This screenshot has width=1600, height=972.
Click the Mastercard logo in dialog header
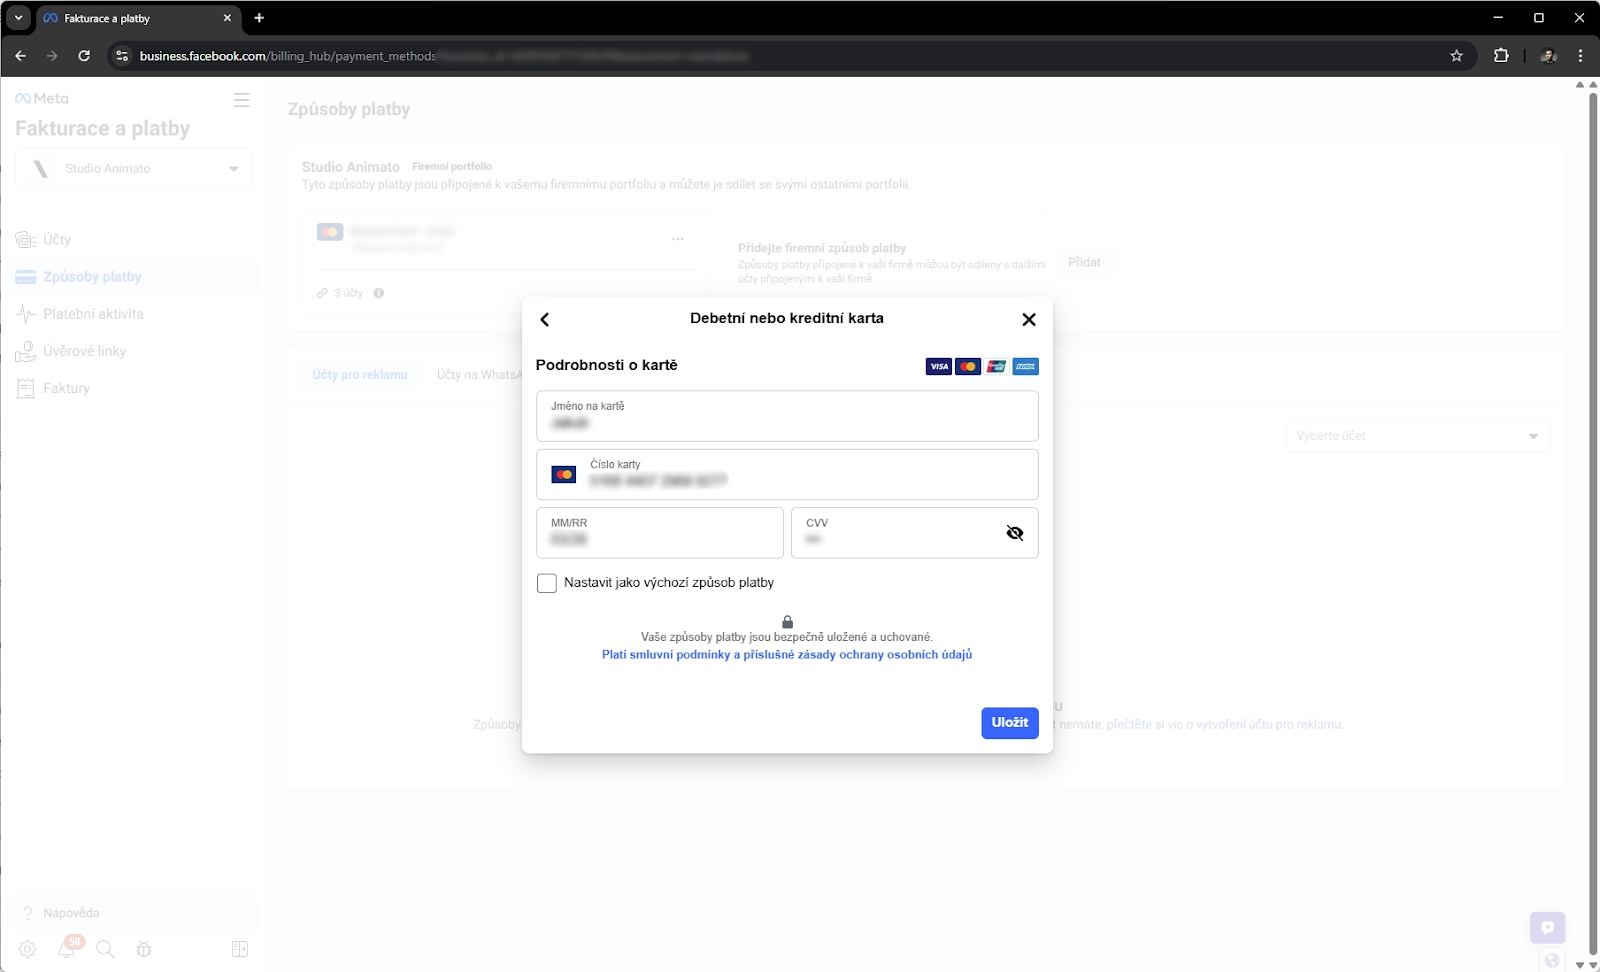(968, 366)
